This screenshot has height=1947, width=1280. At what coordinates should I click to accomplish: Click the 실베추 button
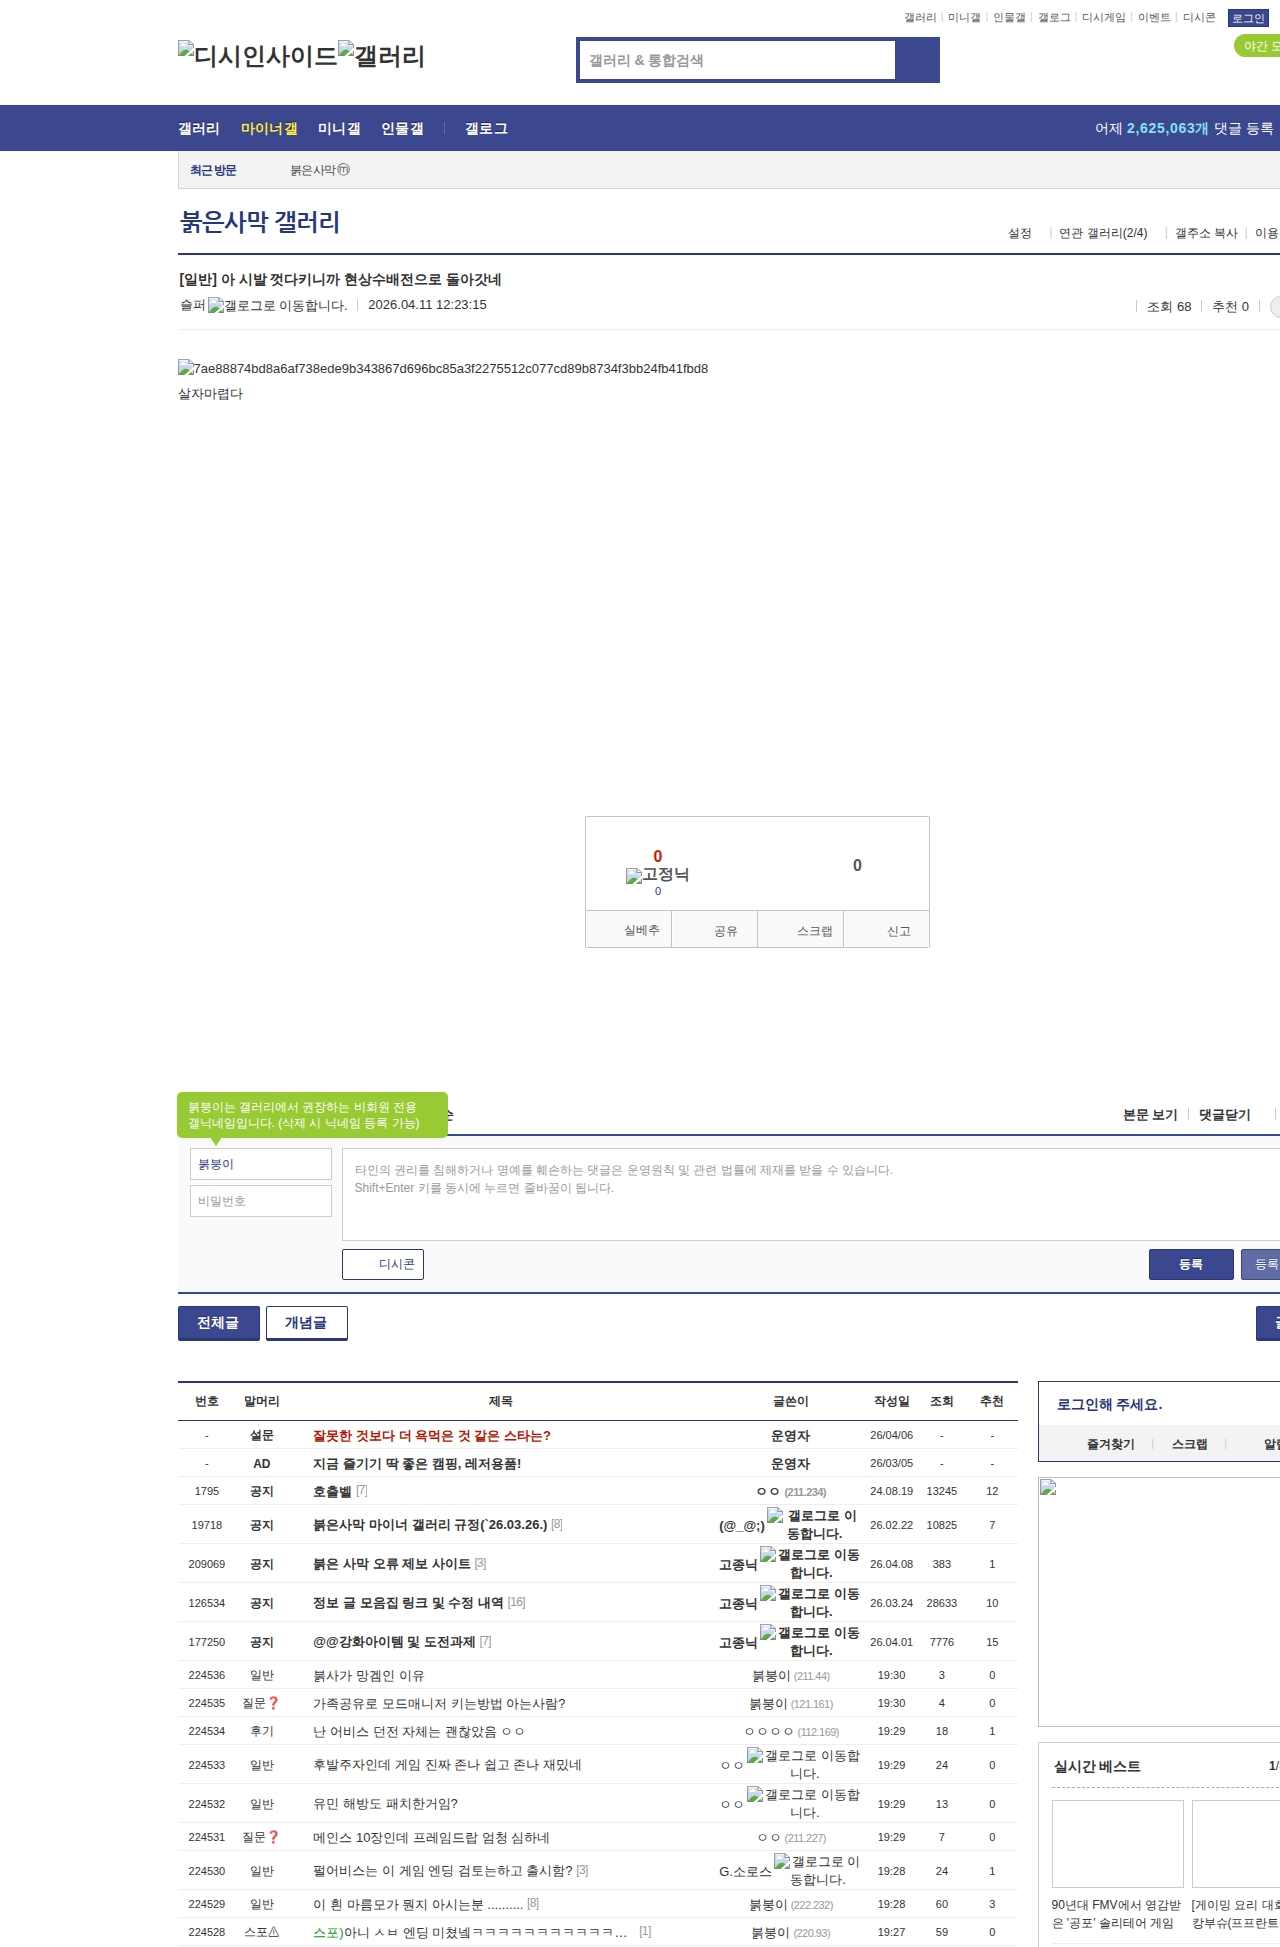[x=629, y=930]
